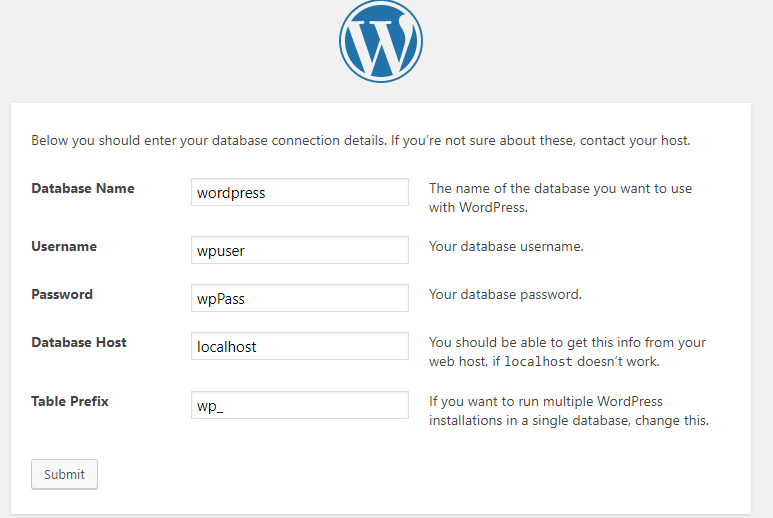The width and height of the screenshot is (773, 518).
Task: Click the 'multiple WordPress installations' hint text
Action: click(569, 411)
